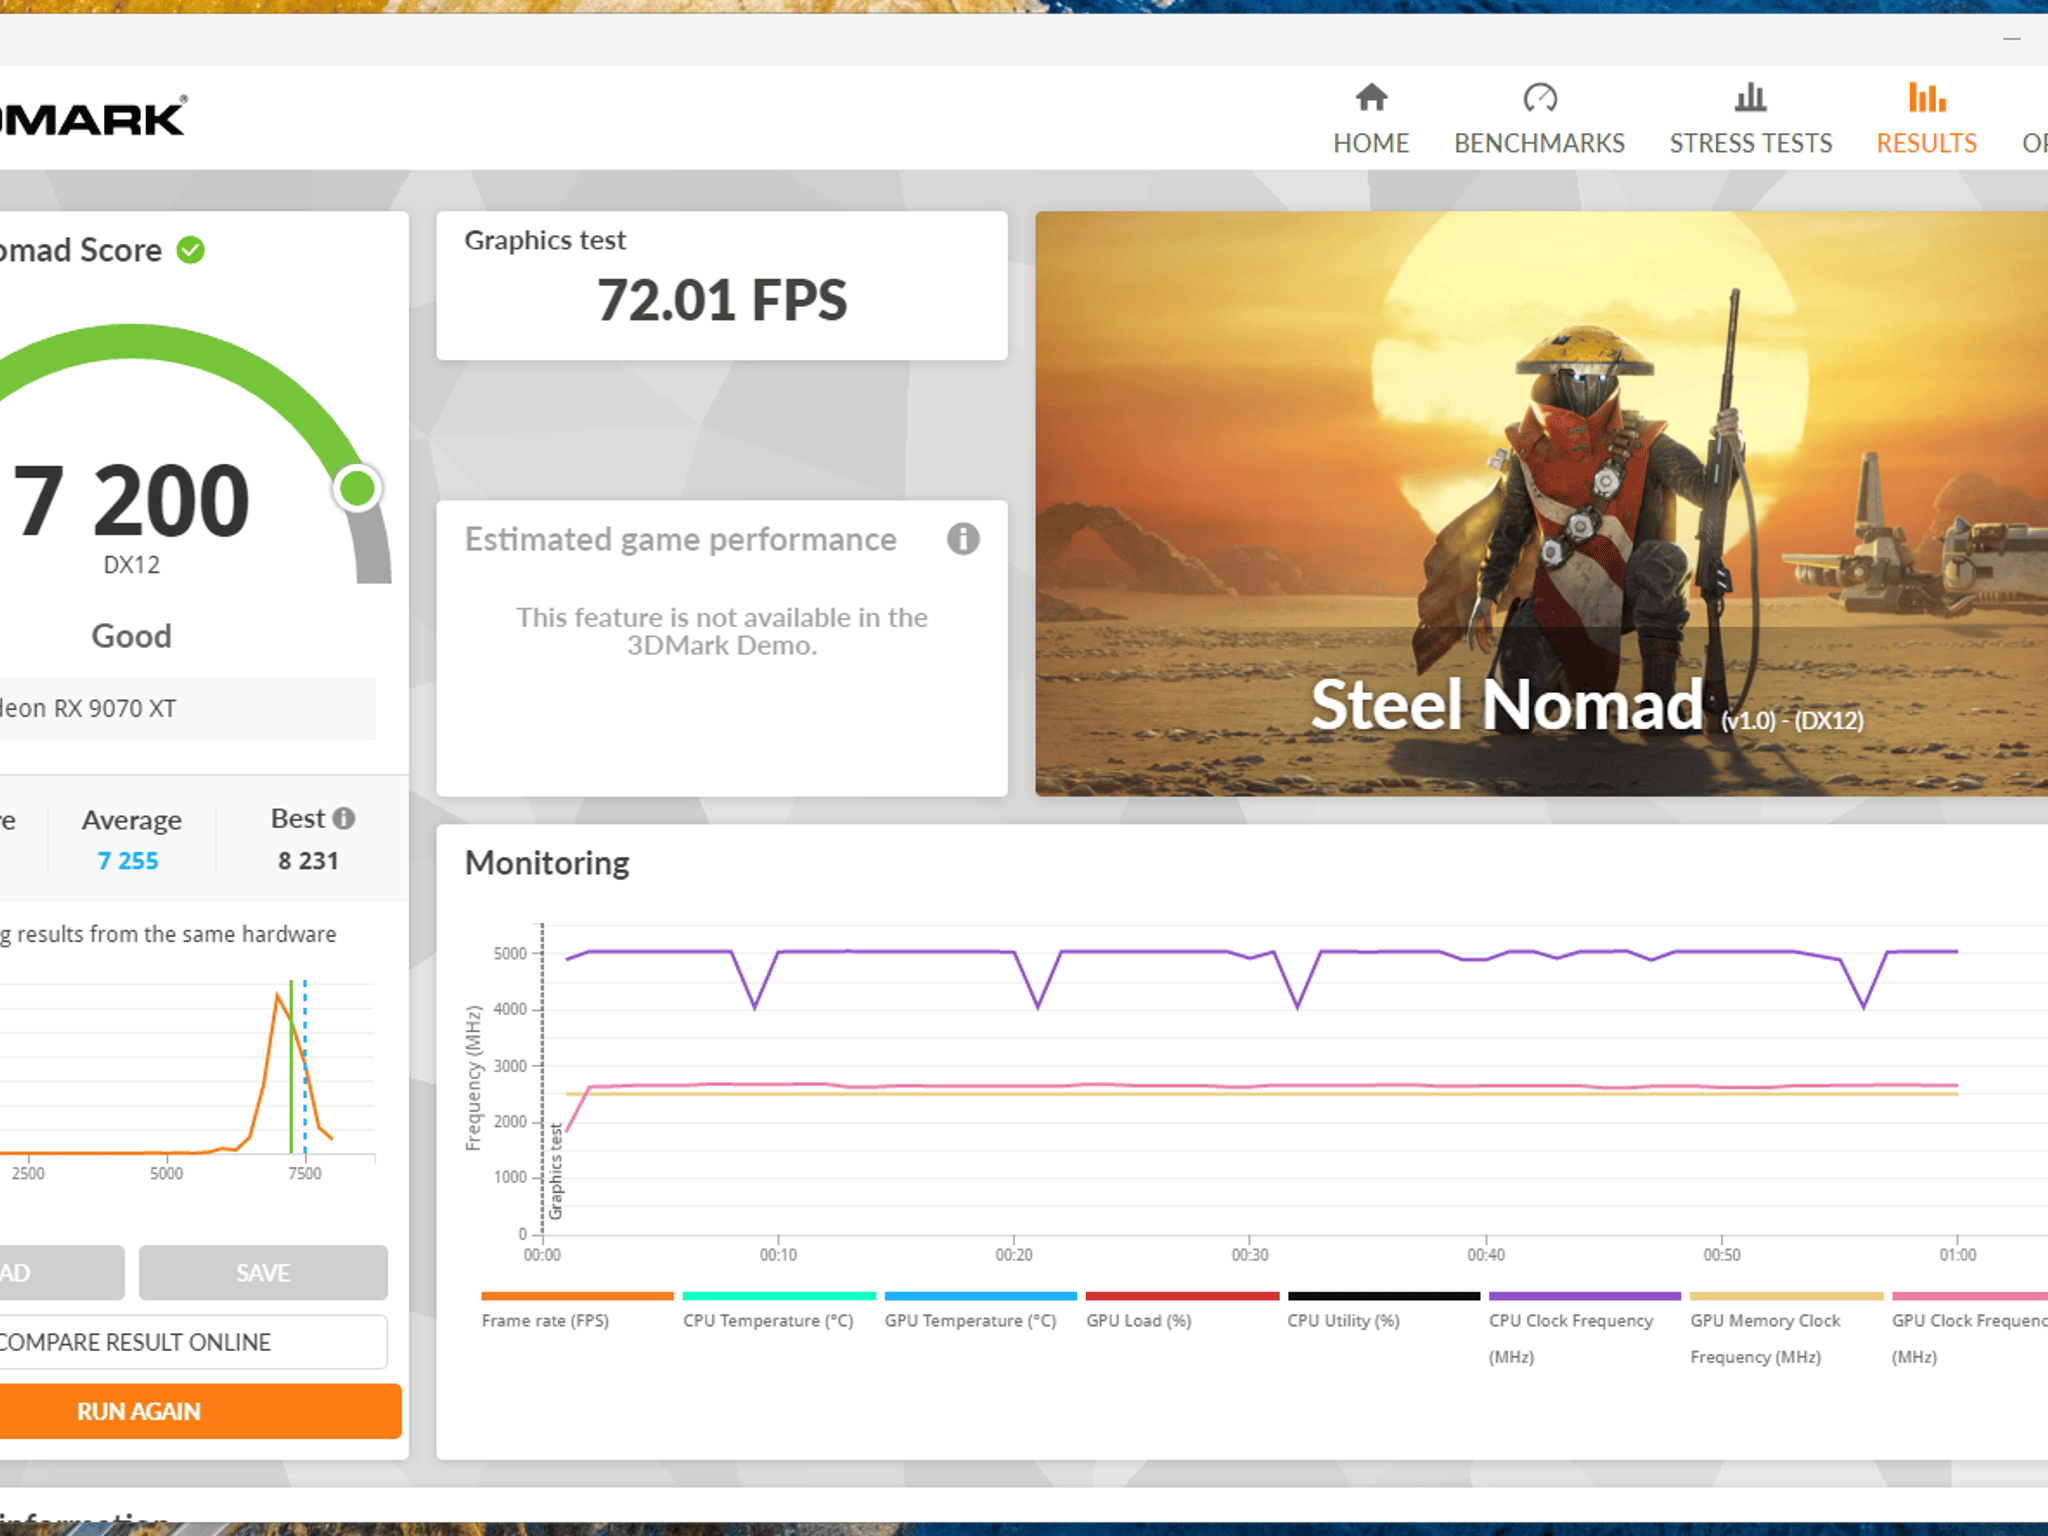
Task: Click the 7500 label on the distribution chart
Action: point(305,1173)
